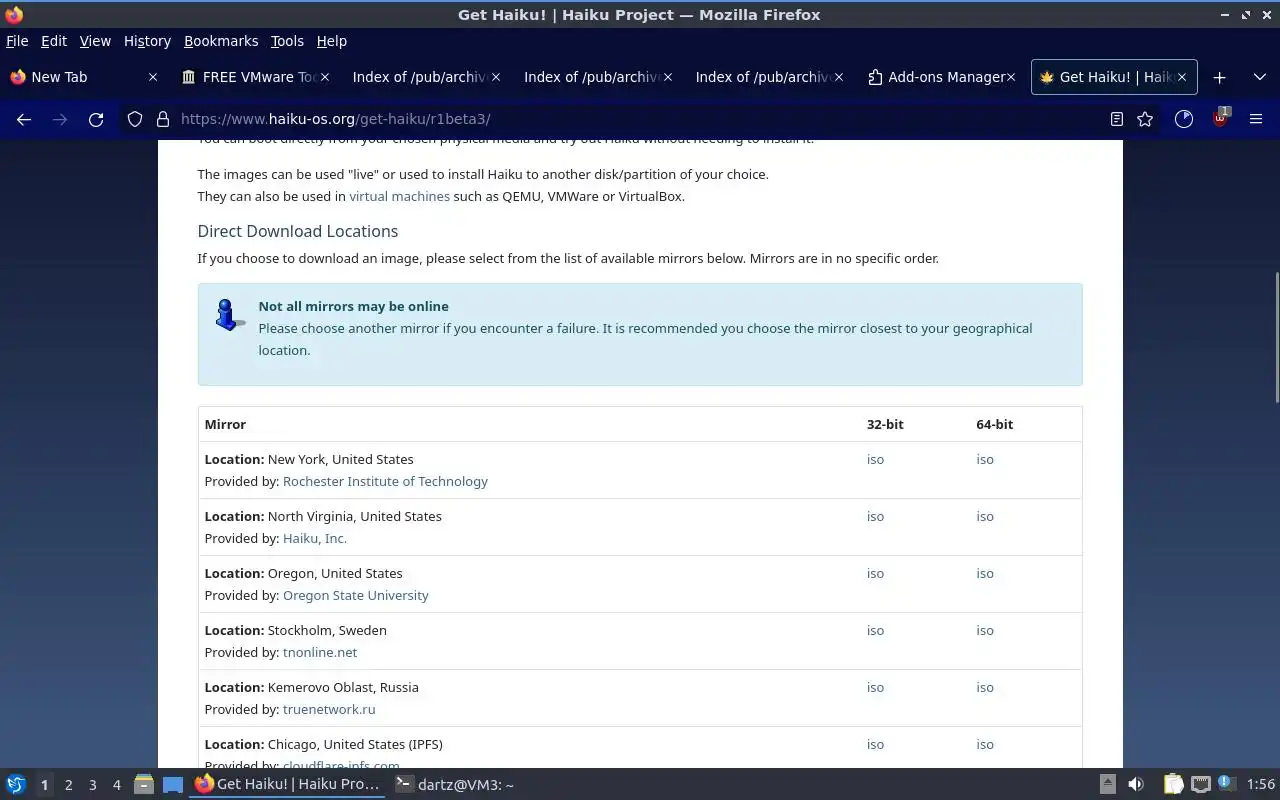Expand the list all tabs dropdown
The height and width of the screenshot is (800, 1280).
pos(1259,77)
